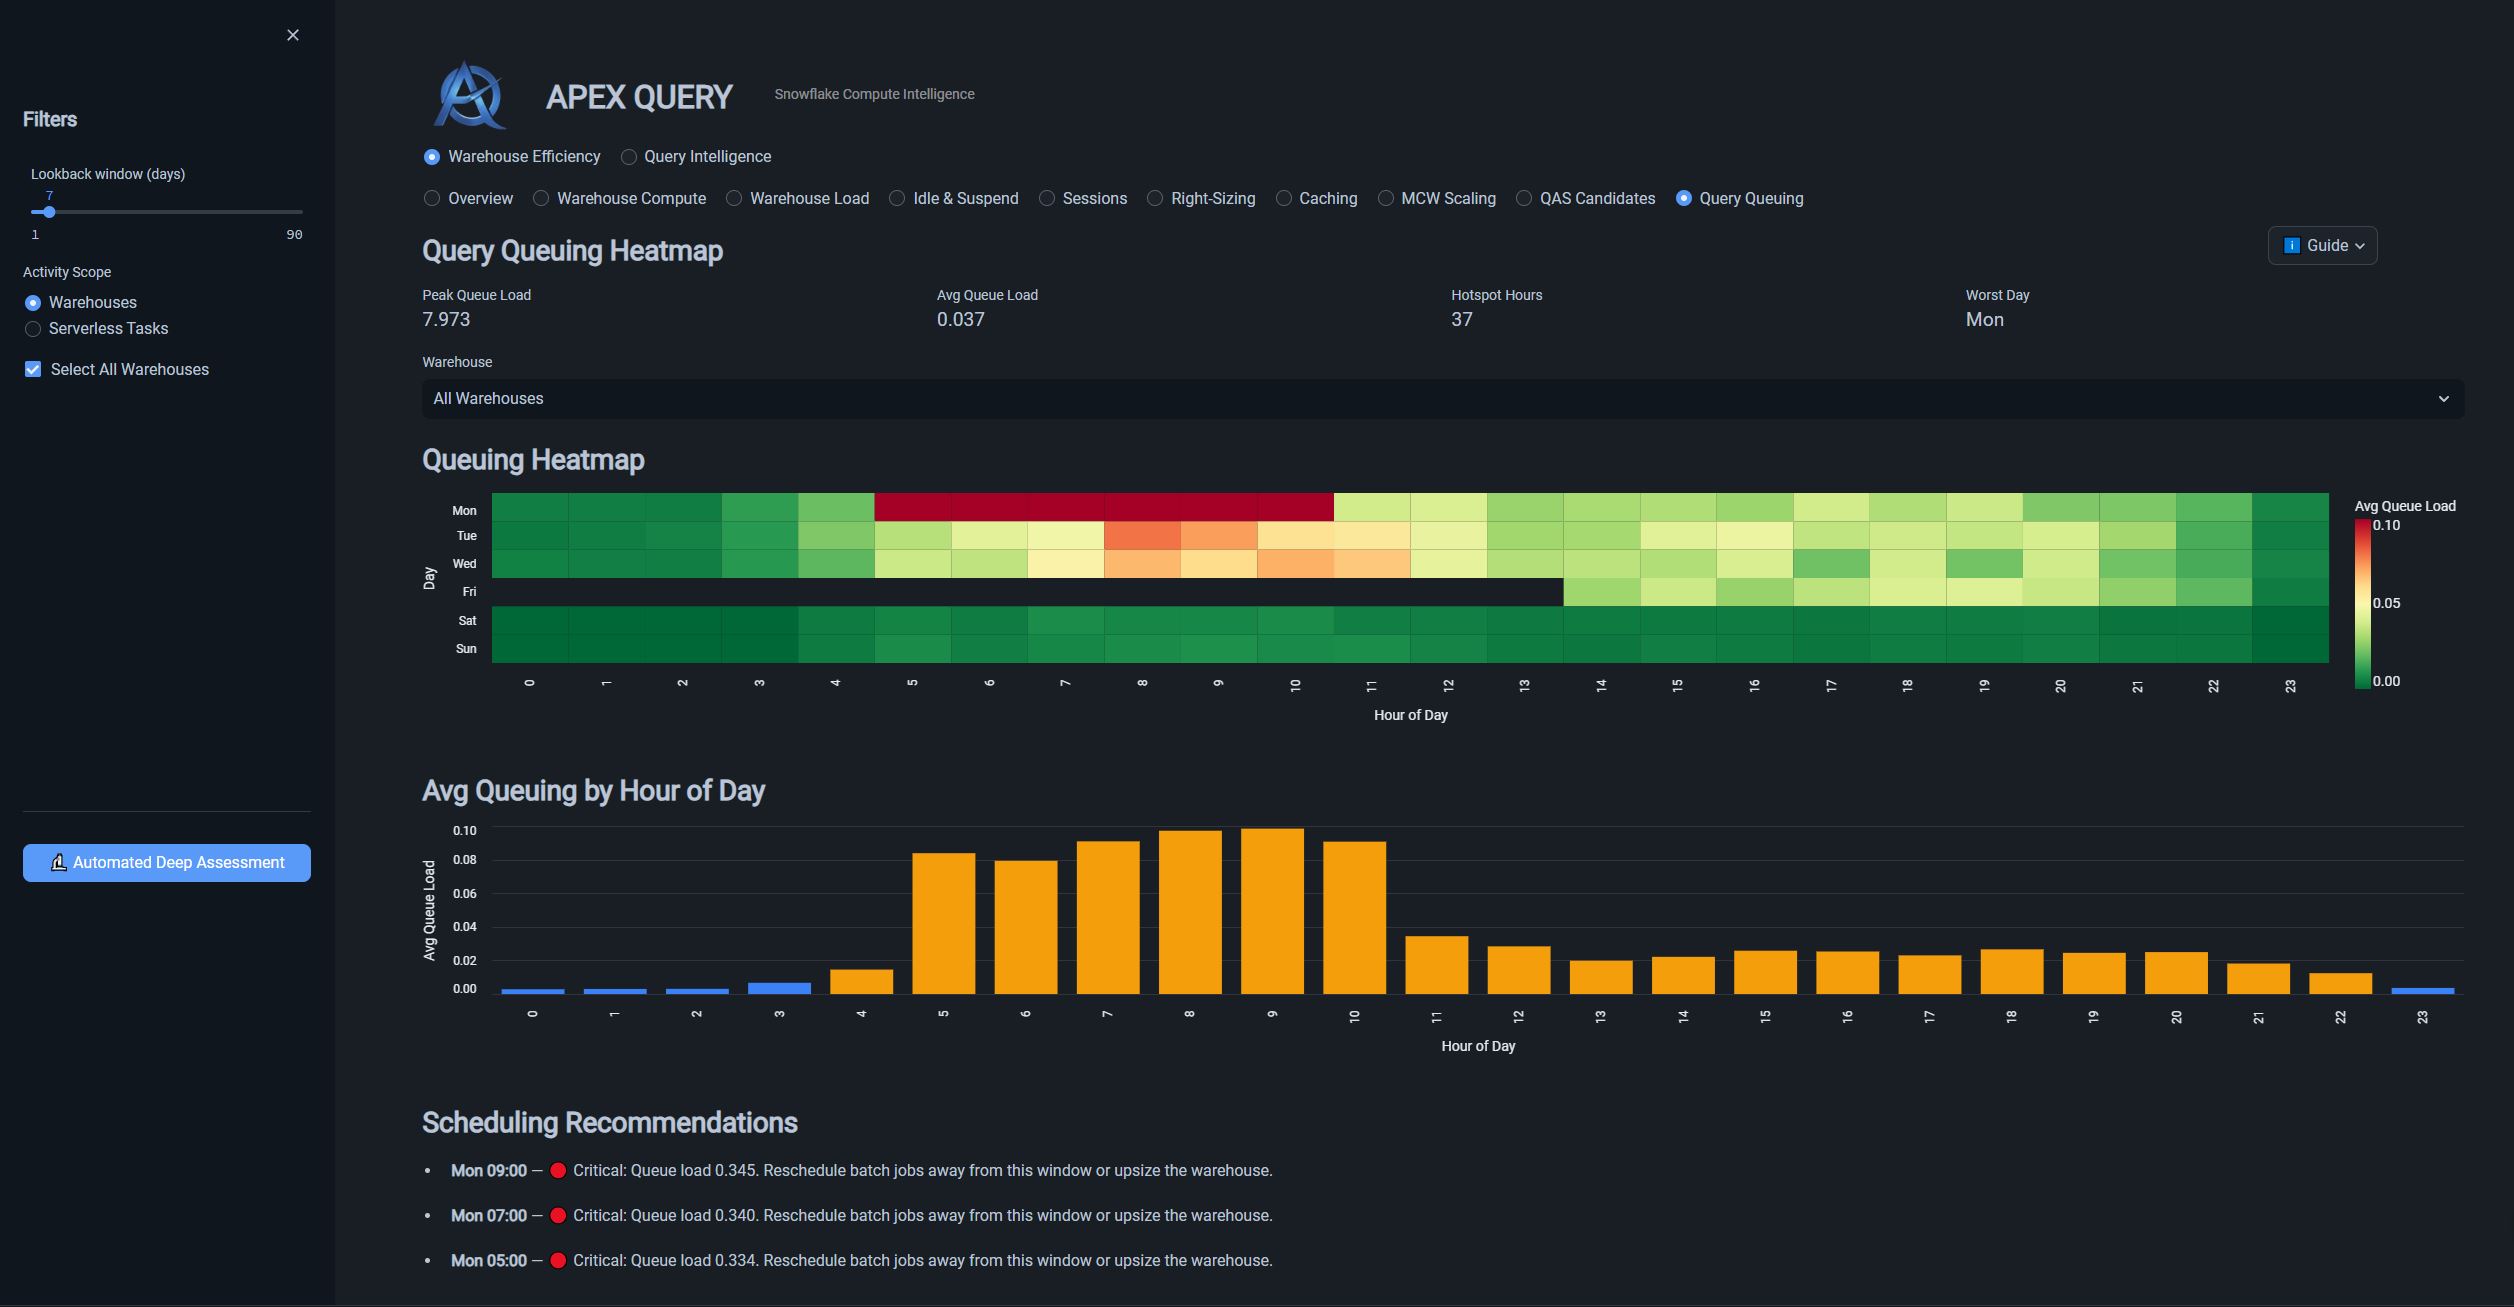2514x1307 pixels.
Task: Click Worst Day value Mon
Action: click(1985, 320)
